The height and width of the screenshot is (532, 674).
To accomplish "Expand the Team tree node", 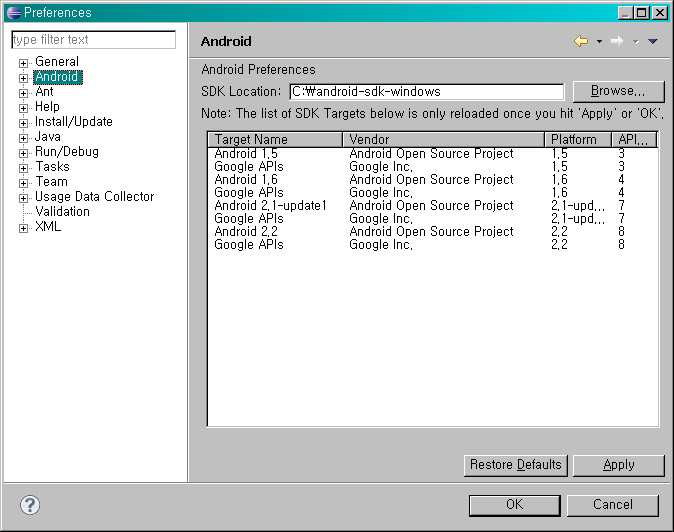I will pyautogui.click(x=23, y=183).
